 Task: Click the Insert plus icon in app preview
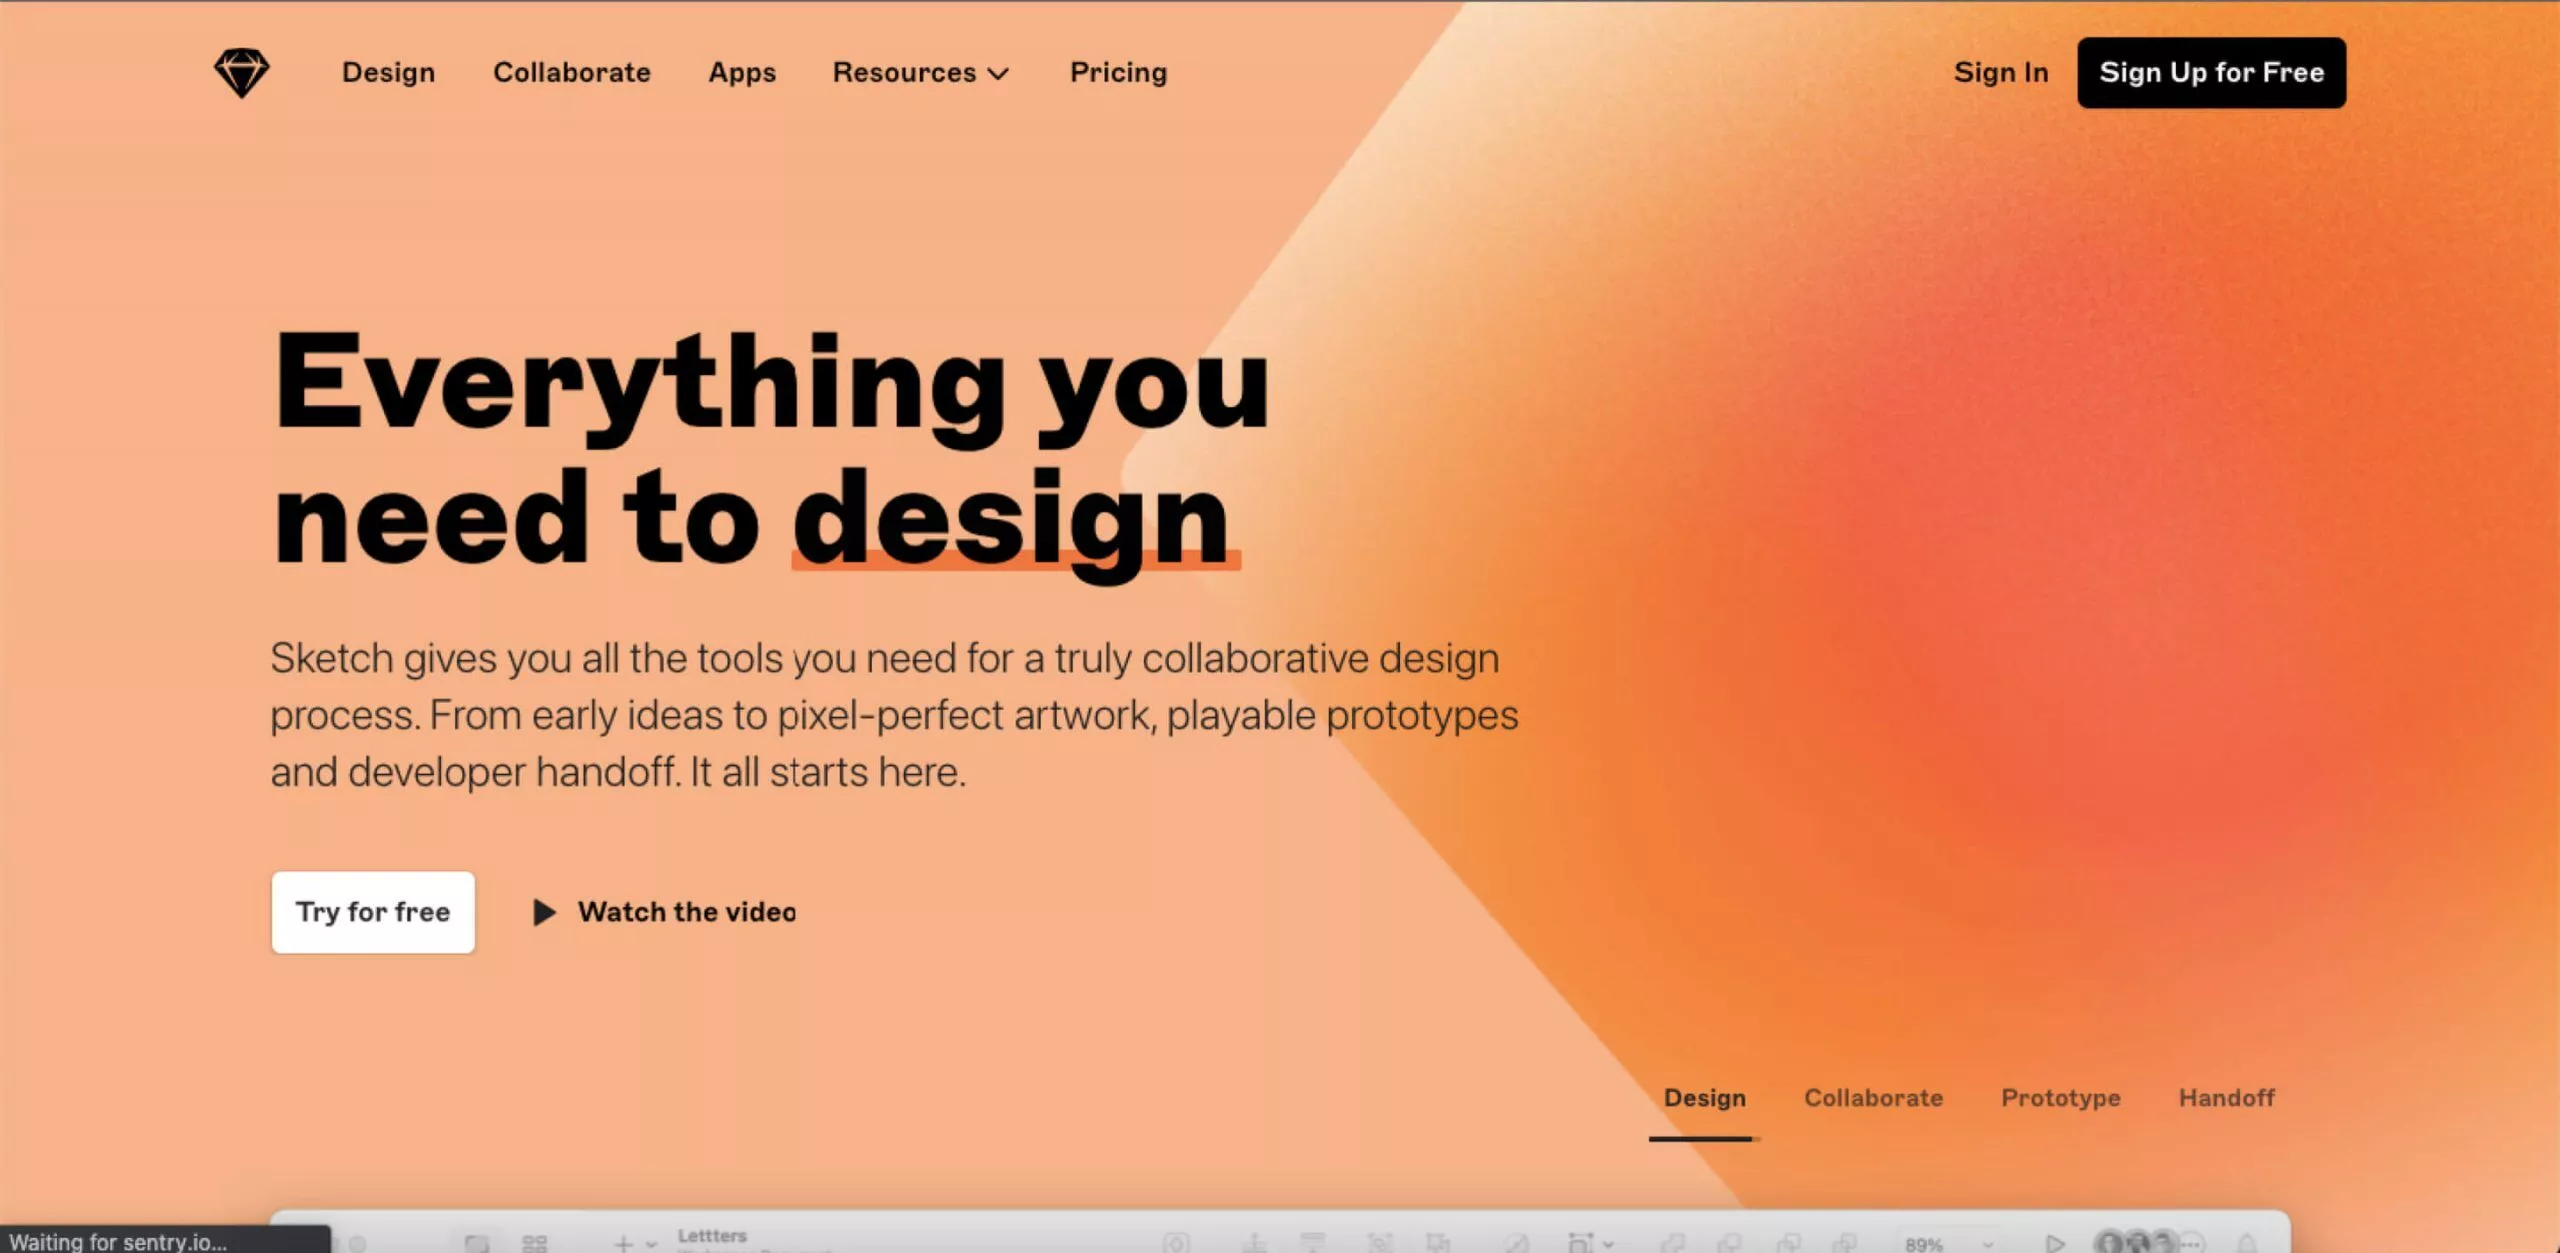click(623, 1243)
